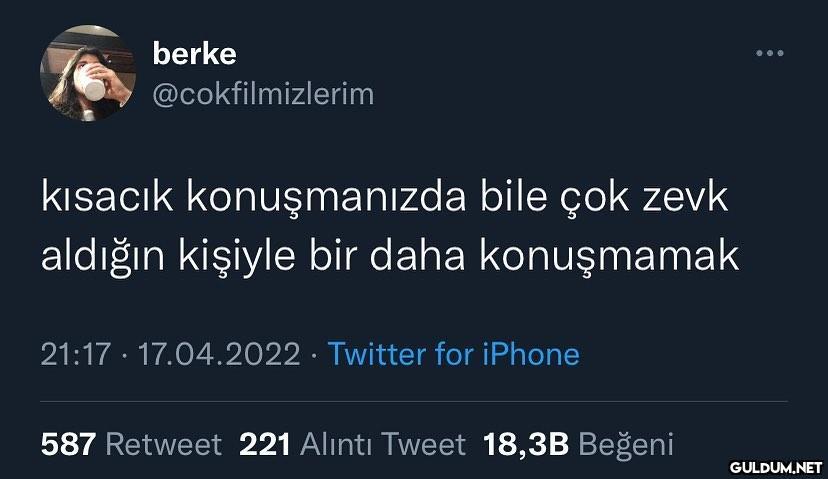The height and width of the screenshot is (479, 828).
Task: Open the "Twitter for iPhone" source link
Action: coord(454,354)
